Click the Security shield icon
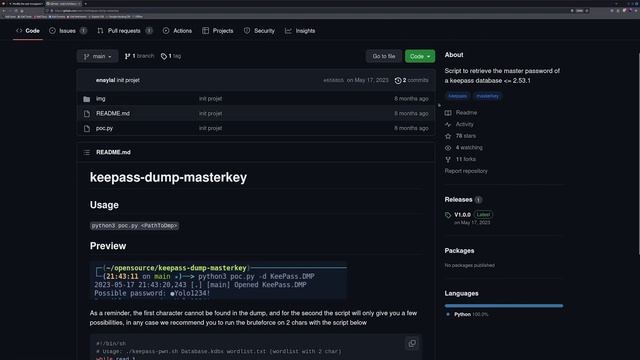The image size is (640, 360). click(x=247, y=31)
